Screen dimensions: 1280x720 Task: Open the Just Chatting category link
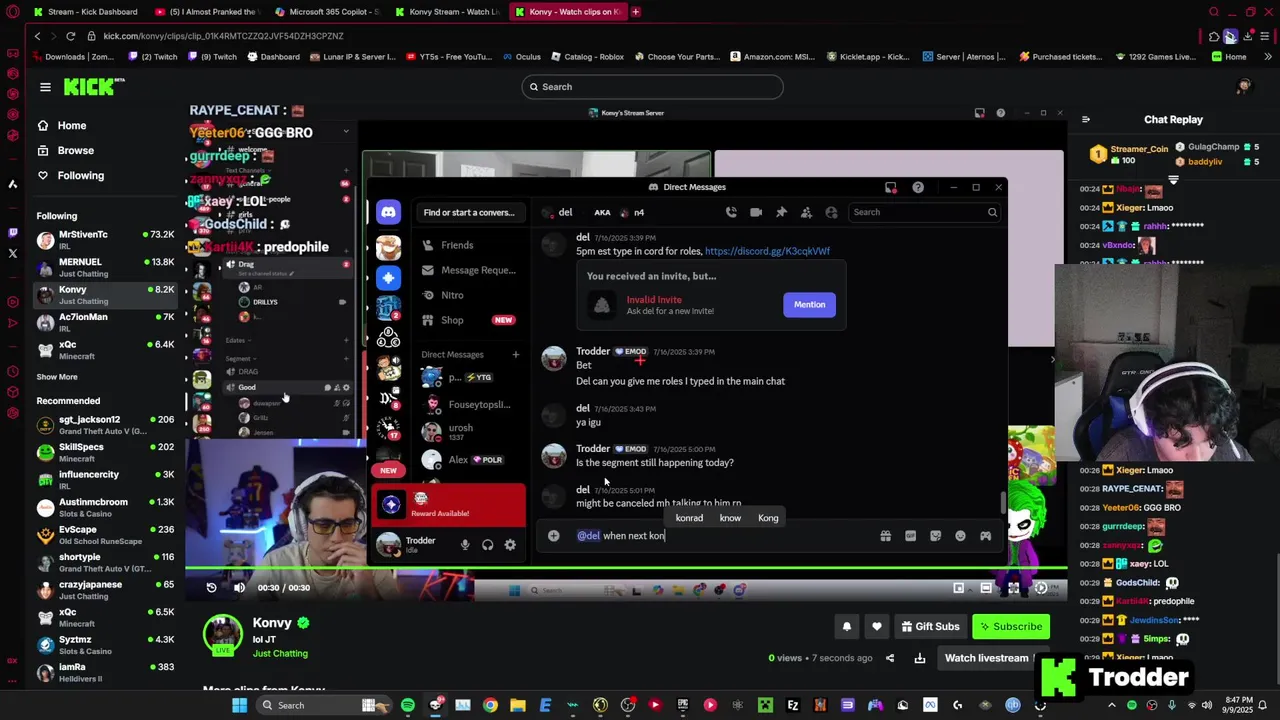coord(280,654)
